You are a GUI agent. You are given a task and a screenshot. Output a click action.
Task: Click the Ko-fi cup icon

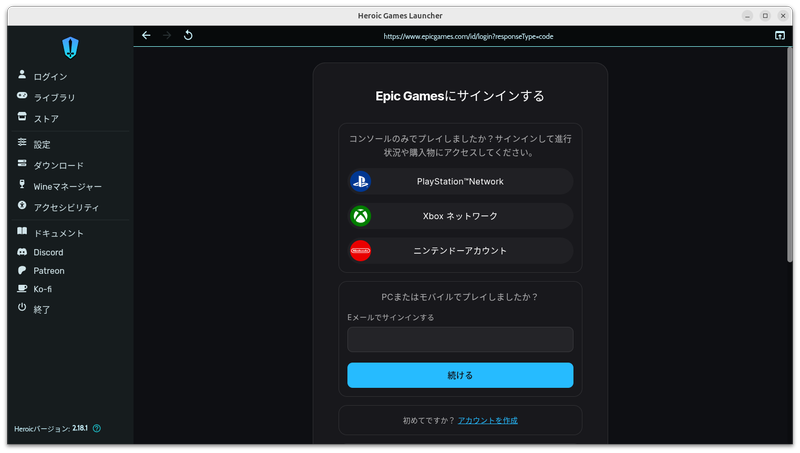tap(22, 289)
